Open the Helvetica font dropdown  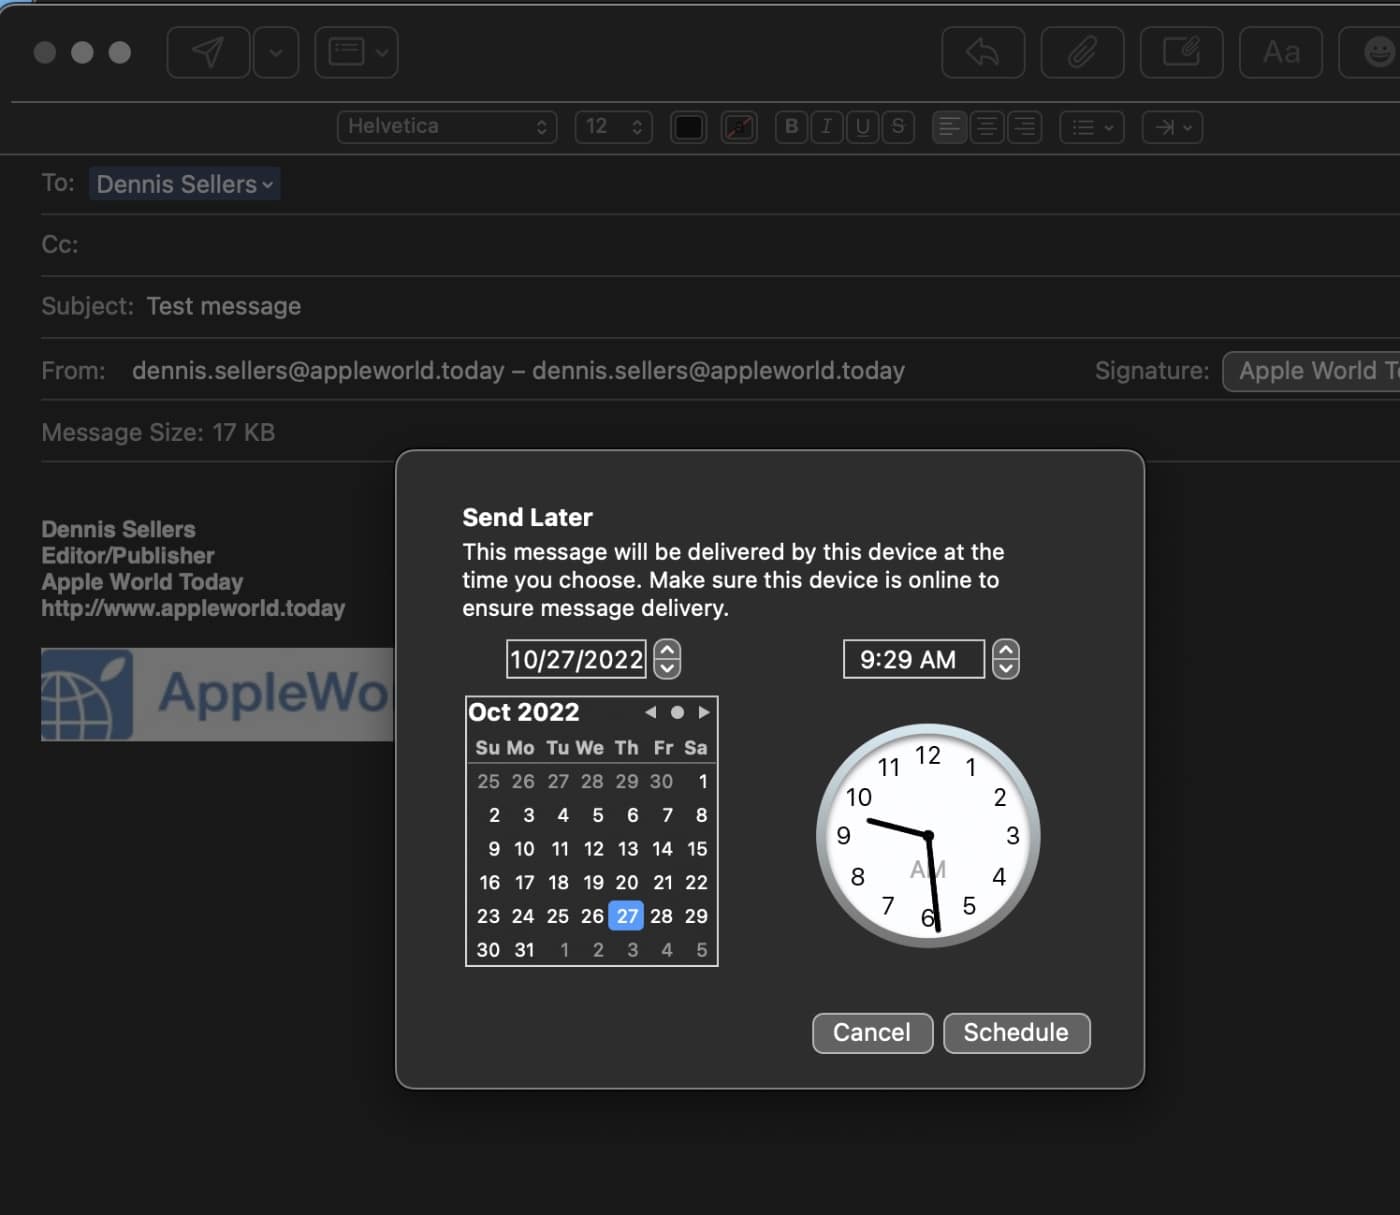(446, 127)
